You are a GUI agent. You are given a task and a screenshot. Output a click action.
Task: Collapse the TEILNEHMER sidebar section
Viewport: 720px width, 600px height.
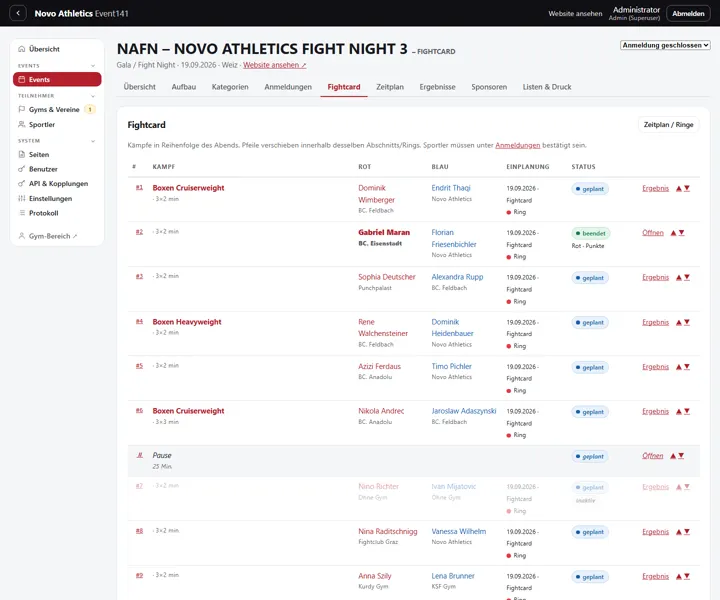click(93, 96)
